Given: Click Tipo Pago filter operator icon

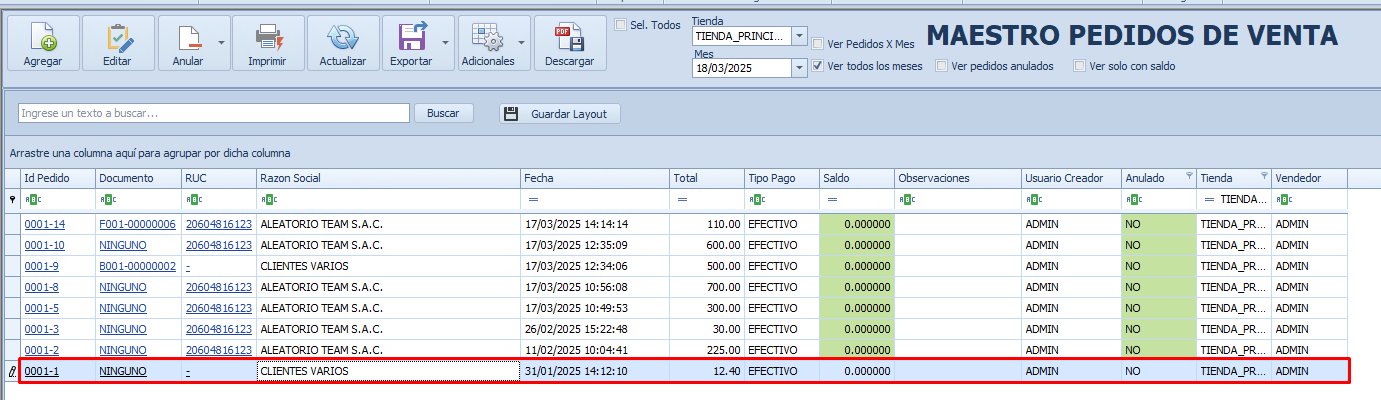Looking at the screenshot, I should pos(755,200).
